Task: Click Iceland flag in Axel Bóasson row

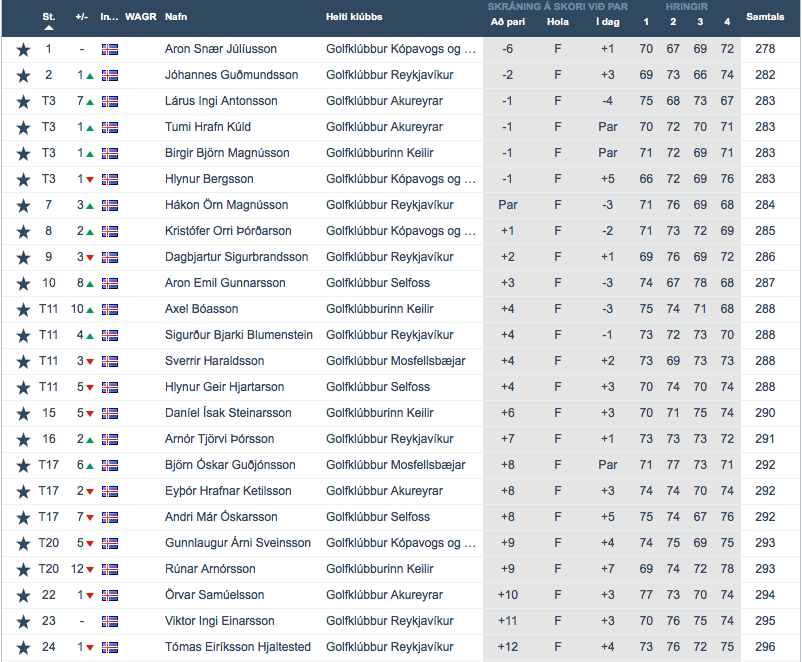Action: (x=109, y=310)
